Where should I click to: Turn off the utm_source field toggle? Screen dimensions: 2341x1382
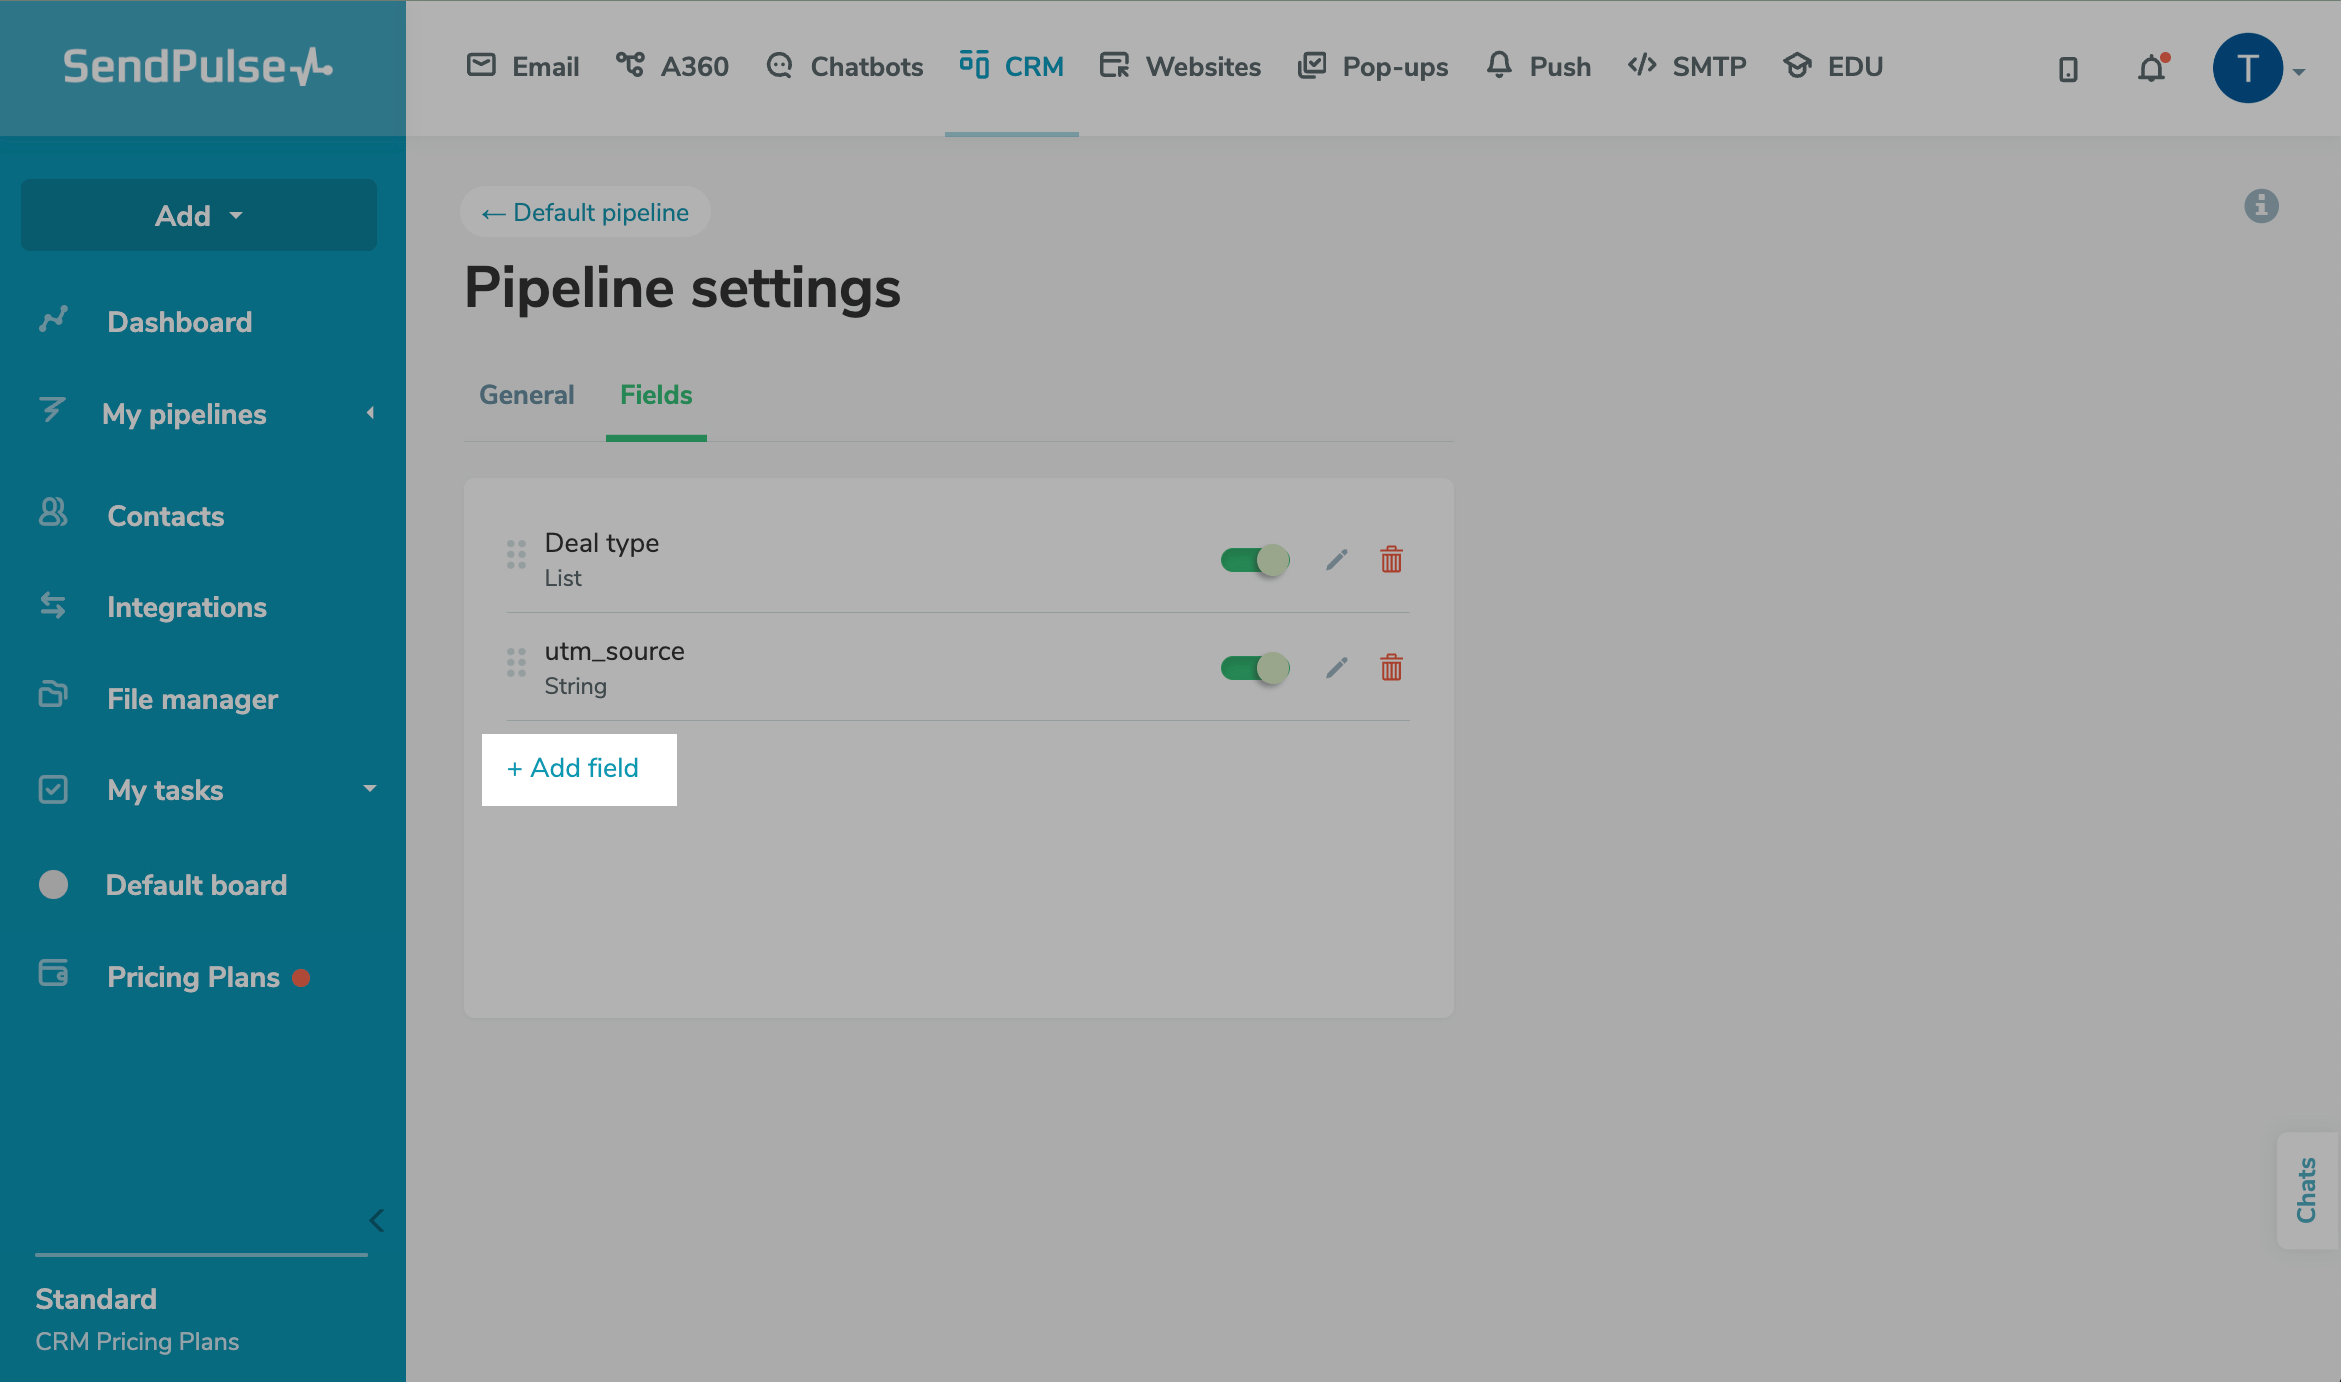pos(1255,668)
